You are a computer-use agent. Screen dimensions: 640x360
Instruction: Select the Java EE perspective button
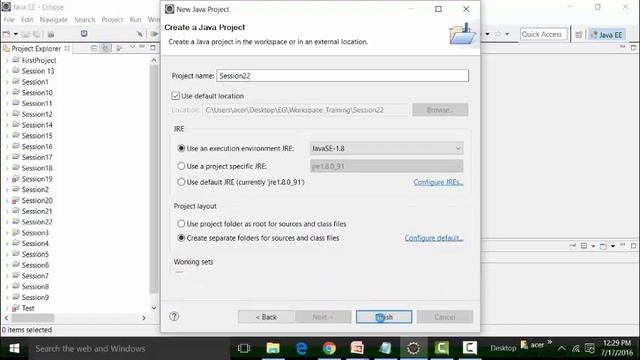607,35
